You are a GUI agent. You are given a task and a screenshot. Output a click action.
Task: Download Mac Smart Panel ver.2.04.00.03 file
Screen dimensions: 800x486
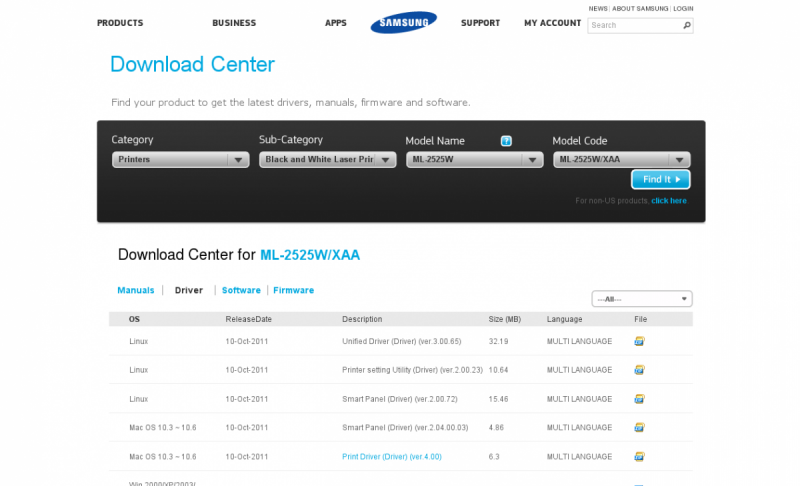pyautogui.click(x=639, y=427)
